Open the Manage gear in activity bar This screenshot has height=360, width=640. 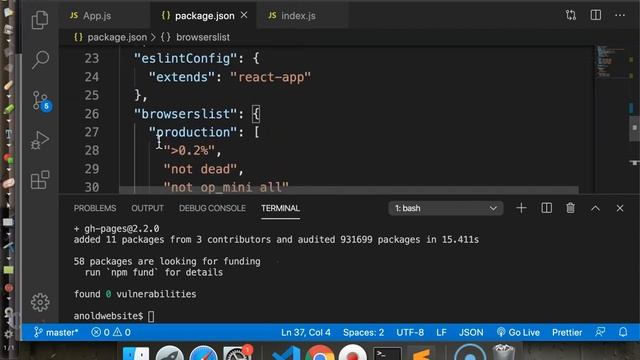click(x=40, y=302)
